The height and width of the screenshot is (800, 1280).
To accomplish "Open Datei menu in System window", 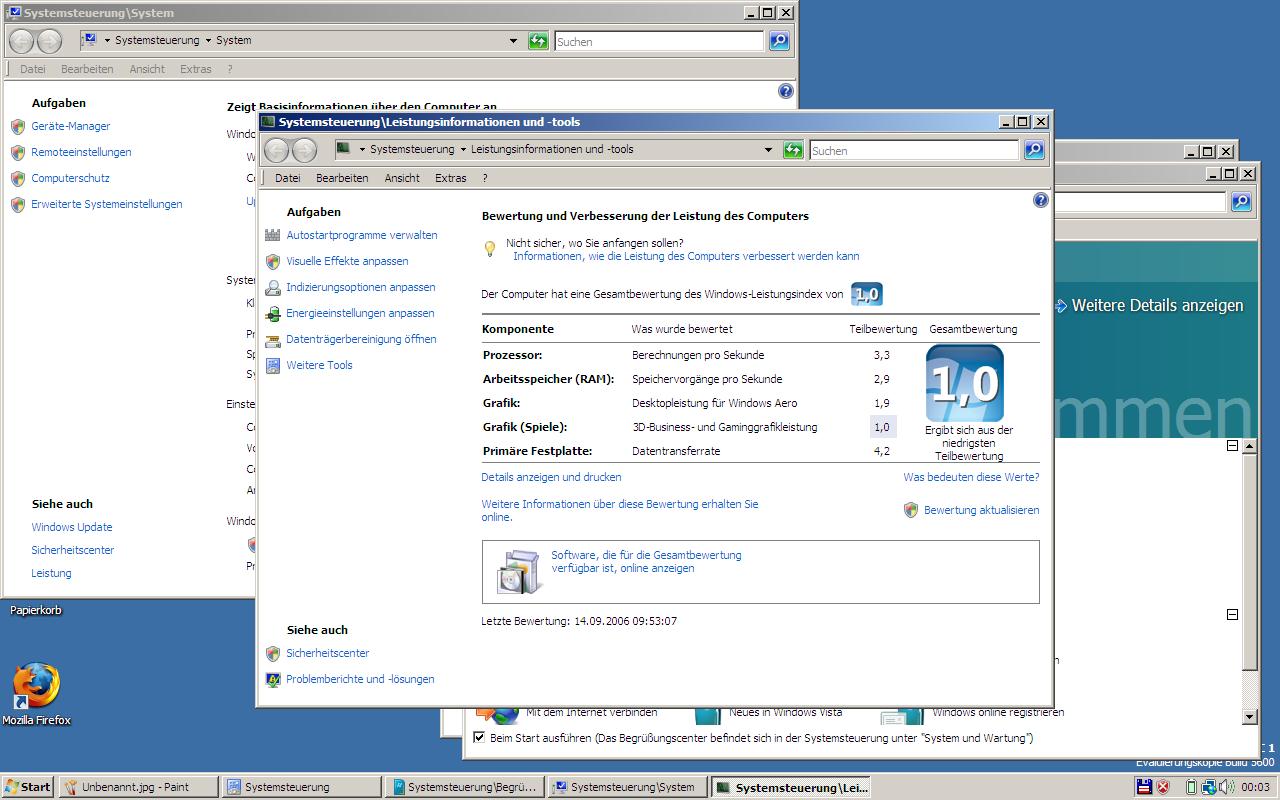I will tap(33, 69).
